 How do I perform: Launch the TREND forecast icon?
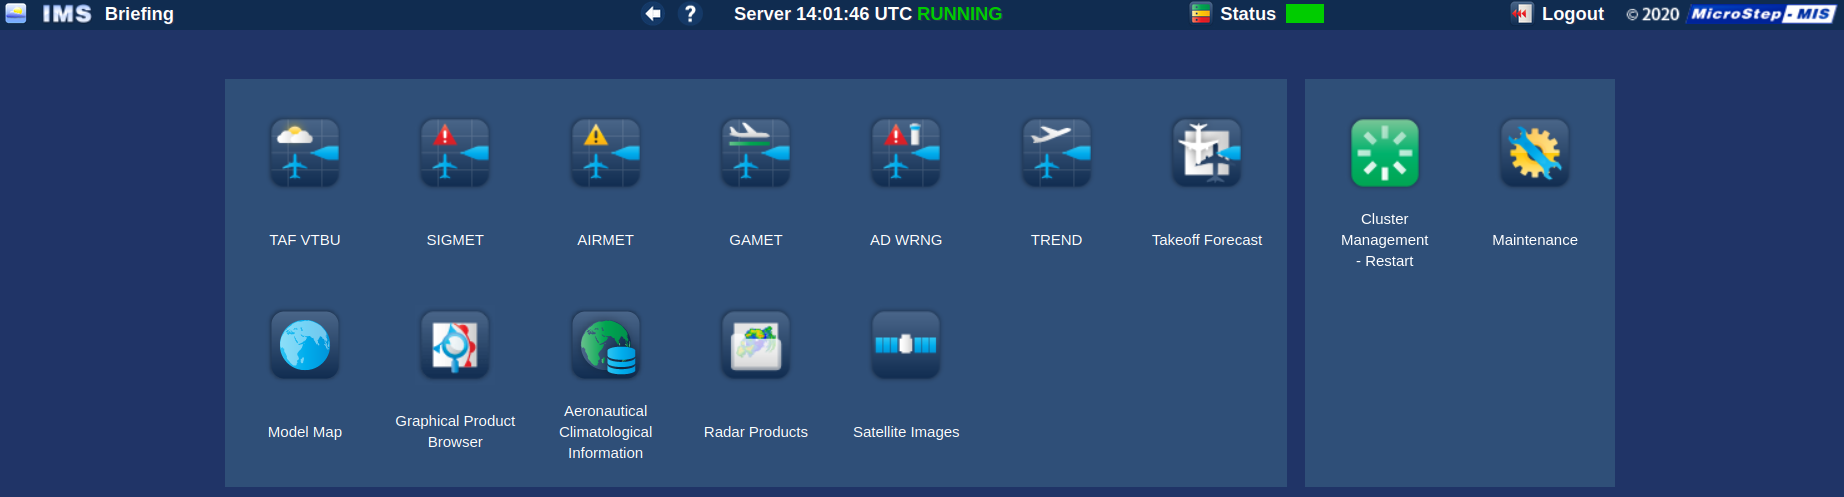click(x=1056, y=153)
